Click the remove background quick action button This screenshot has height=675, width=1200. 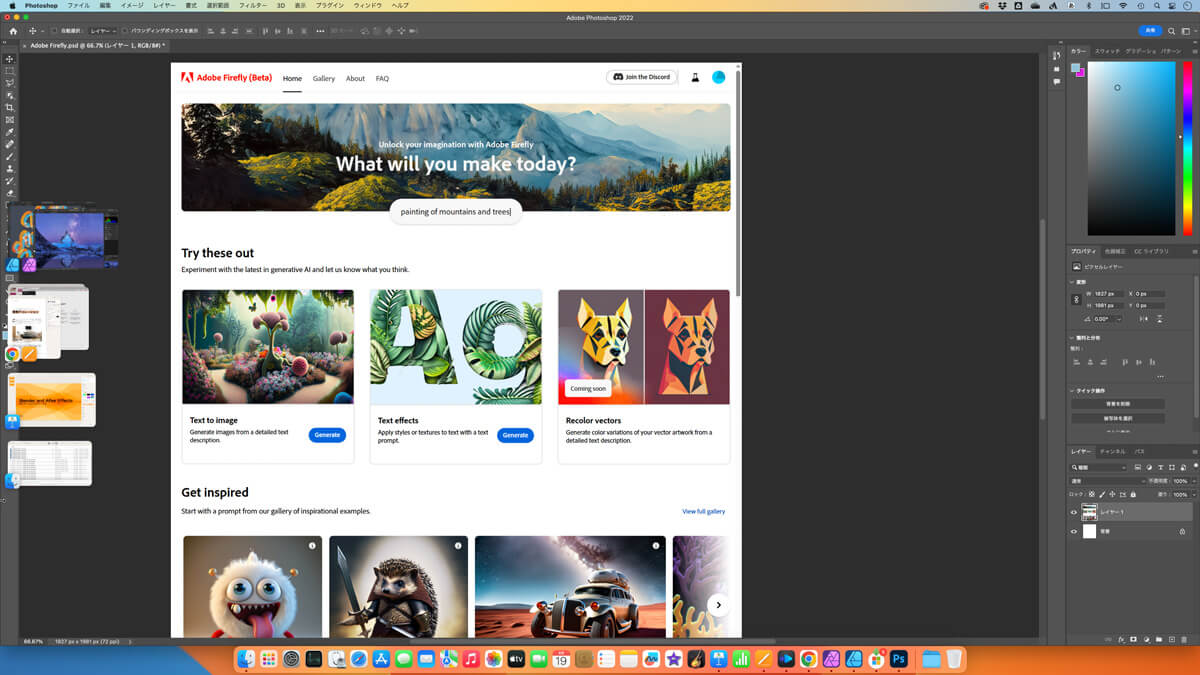[1118, 404]
